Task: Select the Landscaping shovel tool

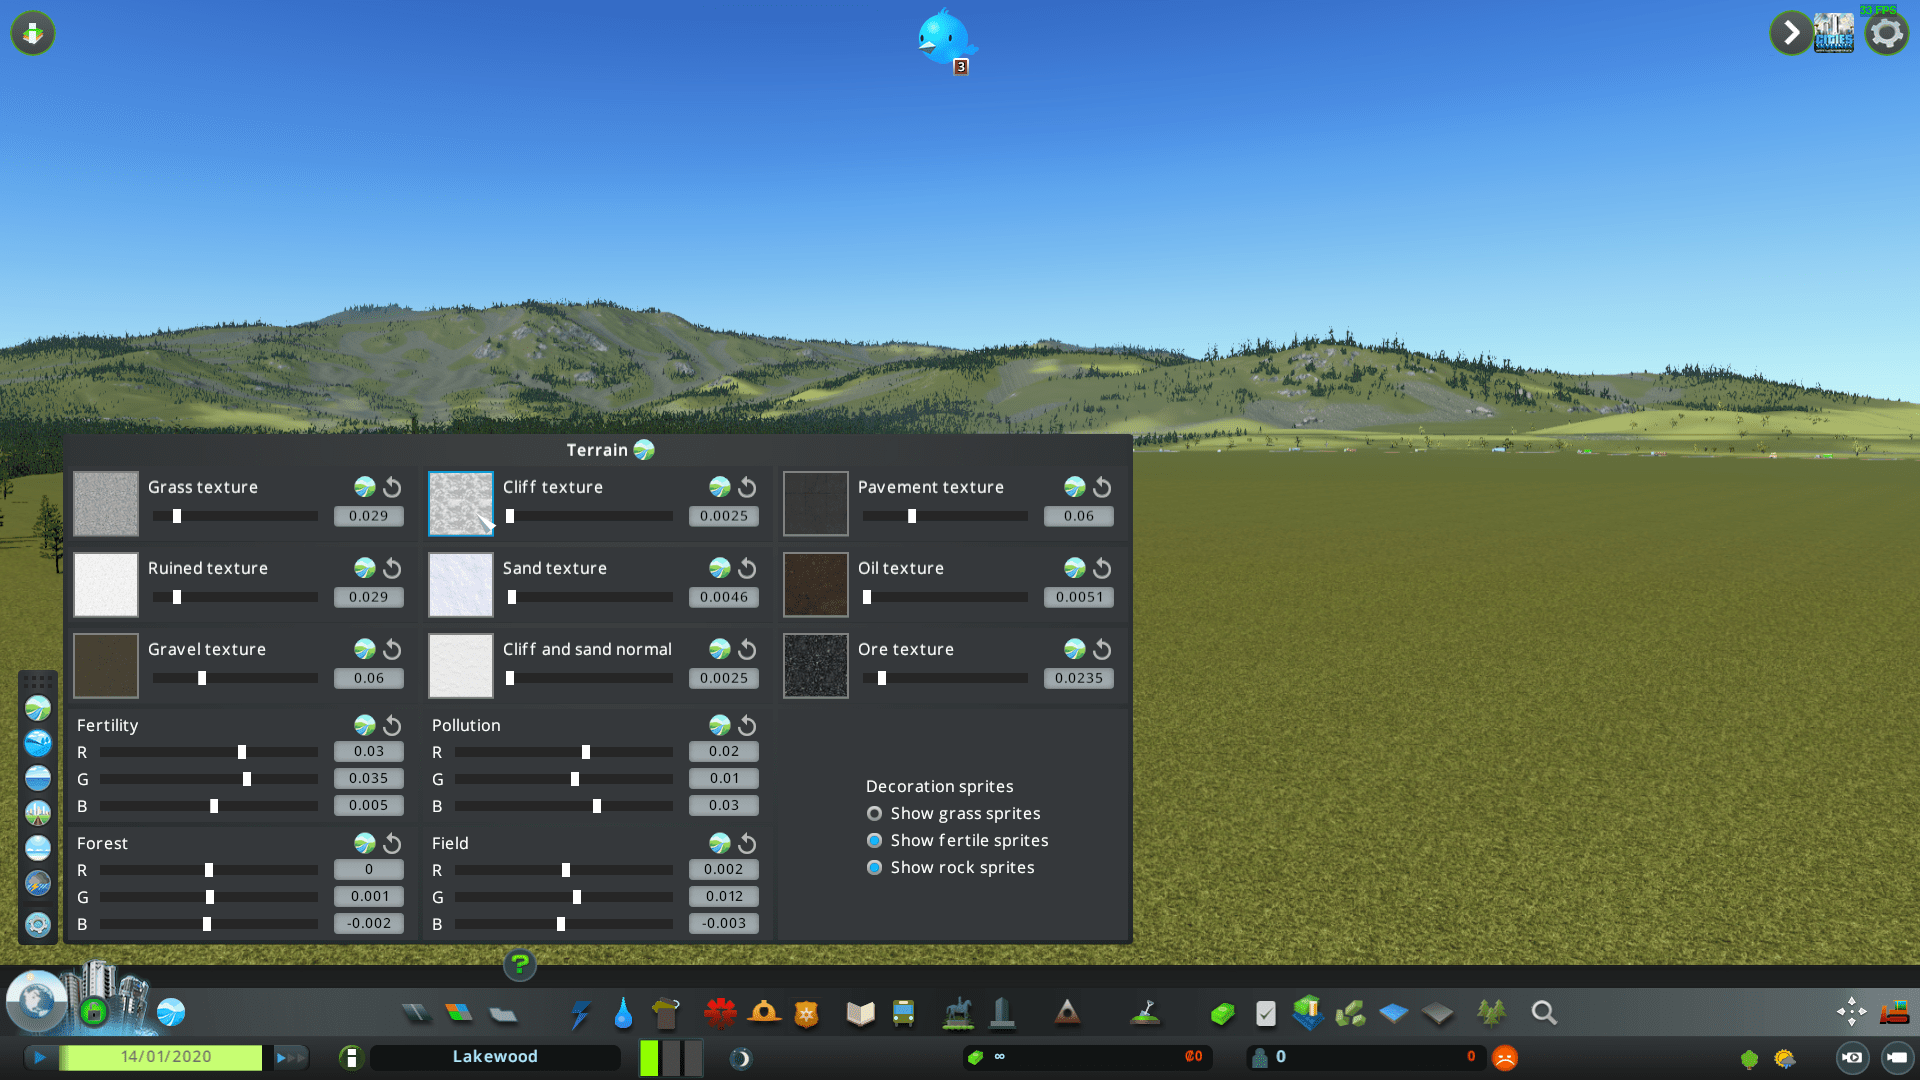Action: [1145, 1014]
